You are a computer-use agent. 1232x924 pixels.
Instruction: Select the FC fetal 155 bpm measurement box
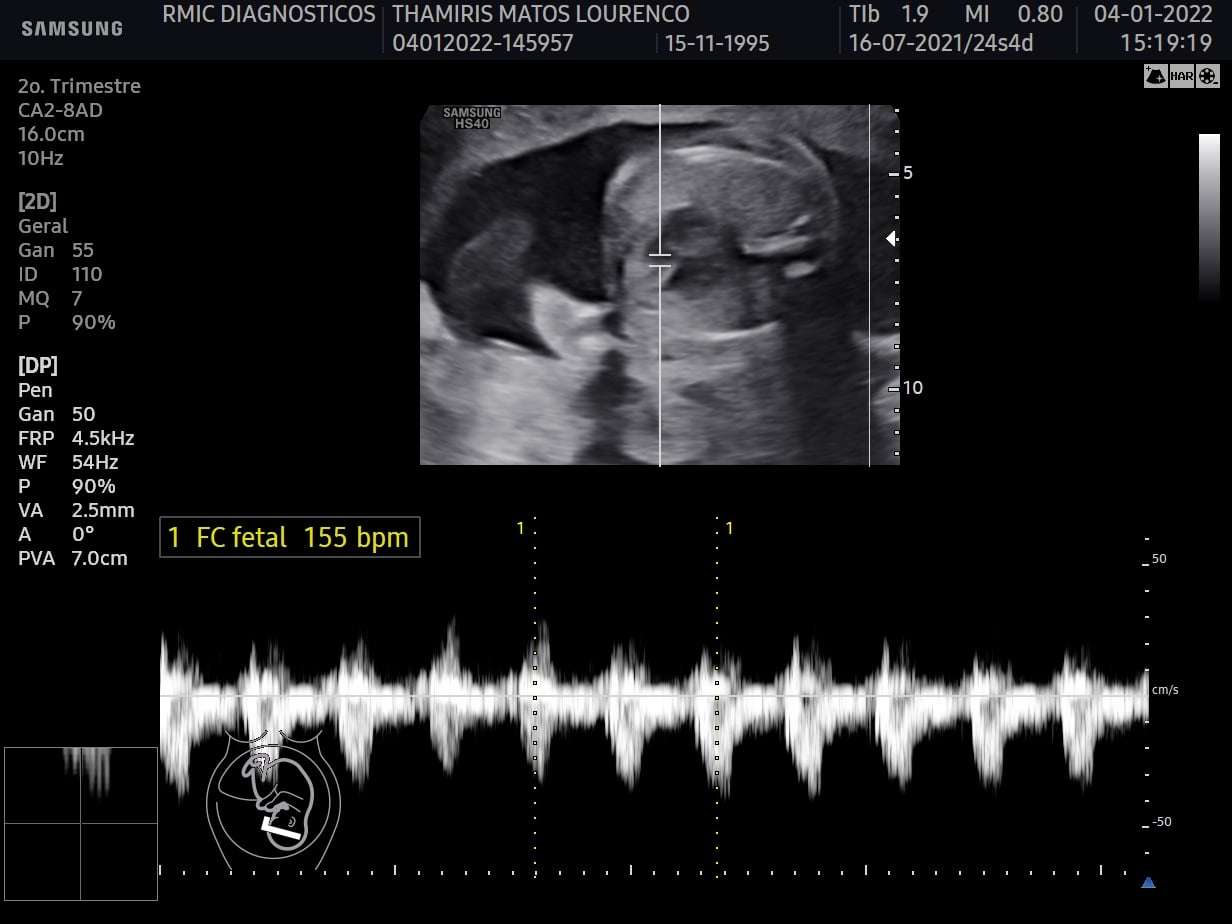click(290, 537)
